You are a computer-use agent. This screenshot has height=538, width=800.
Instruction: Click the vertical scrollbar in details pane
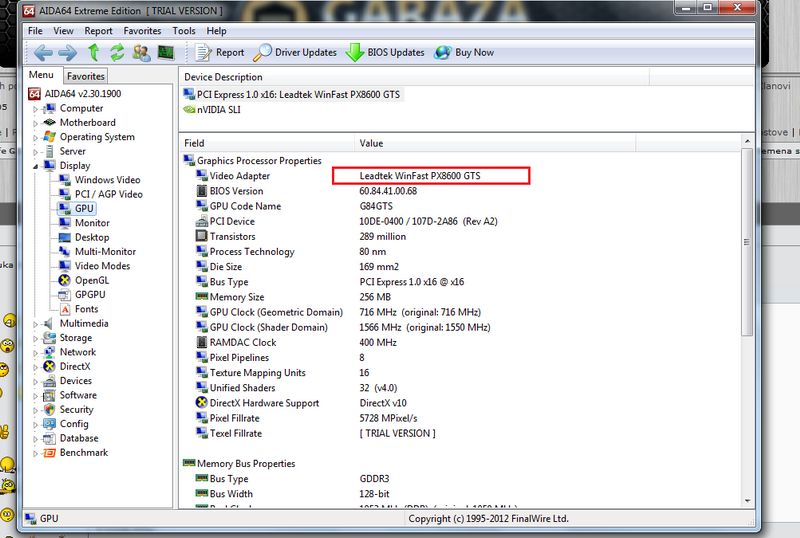click(746, 300)
